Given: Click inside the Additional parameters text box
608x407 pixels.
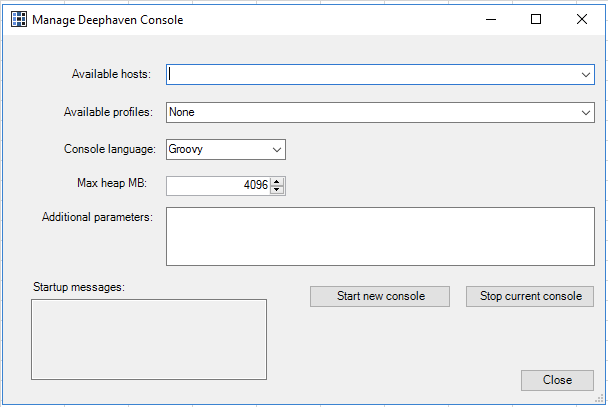Looking at the screenshot, I should 380,237.
